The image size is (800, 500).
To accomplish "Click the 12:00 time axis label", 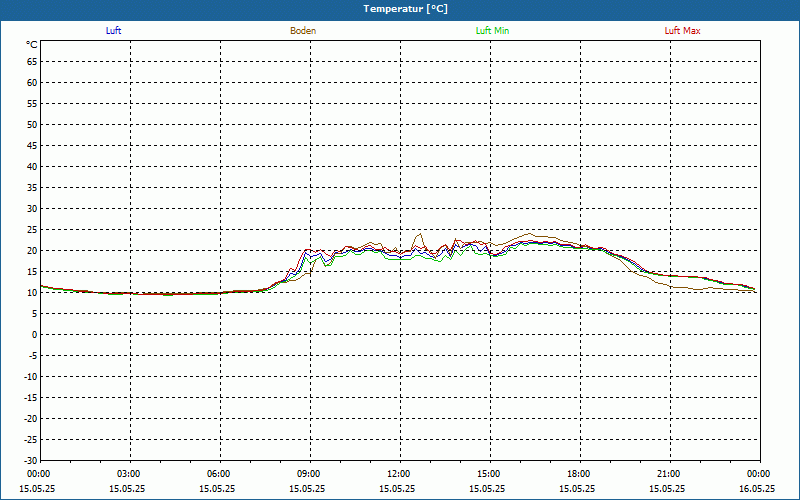I will click(398, 474).
